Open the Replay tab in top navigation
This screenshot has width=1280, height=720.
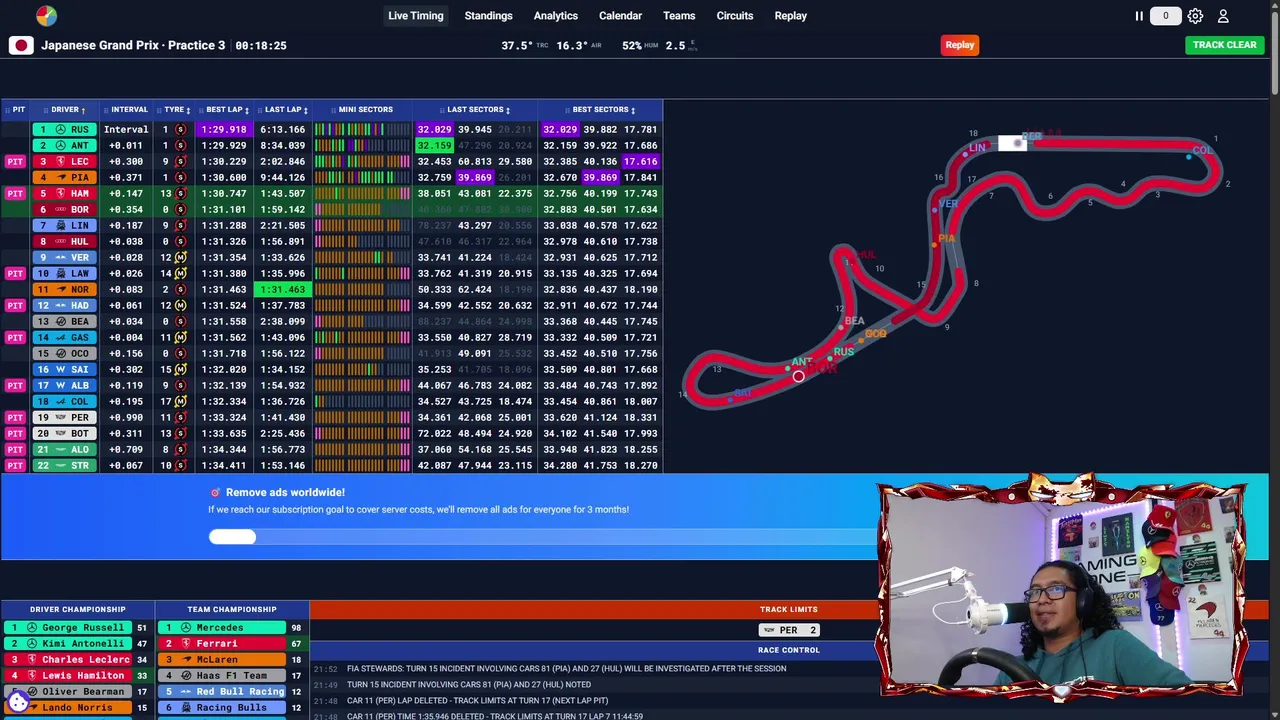[x=790, y=16]
